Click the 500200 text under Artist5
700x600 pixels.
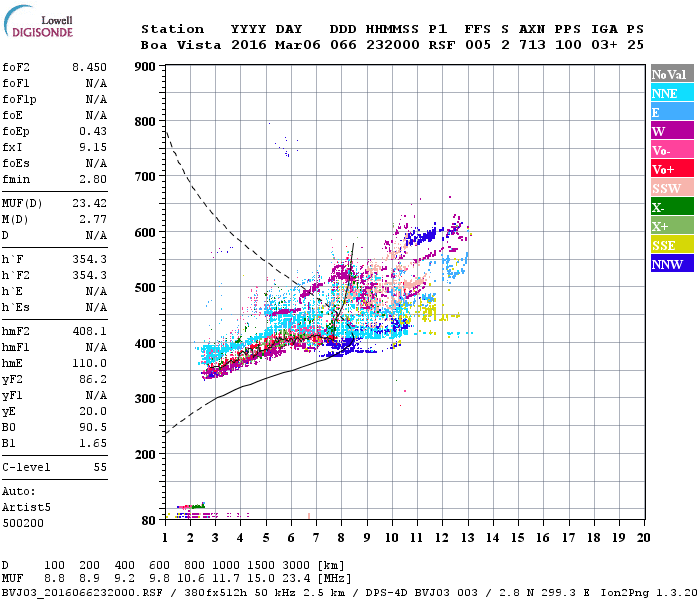click(x=23, y=523)
